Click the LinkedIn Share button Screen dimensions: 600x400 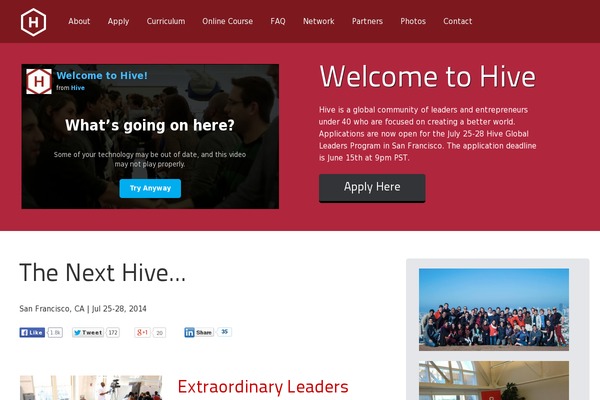click(x=199, y=332)
